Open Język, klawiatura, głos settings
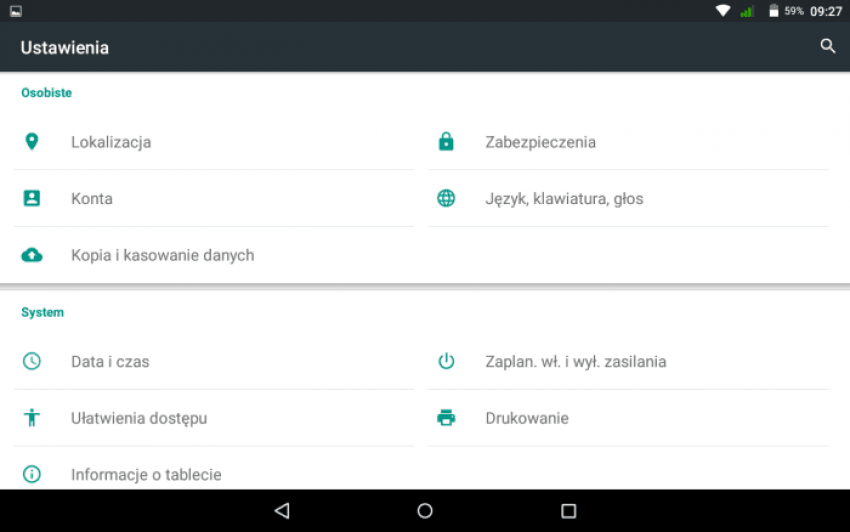 pos(628,198)
